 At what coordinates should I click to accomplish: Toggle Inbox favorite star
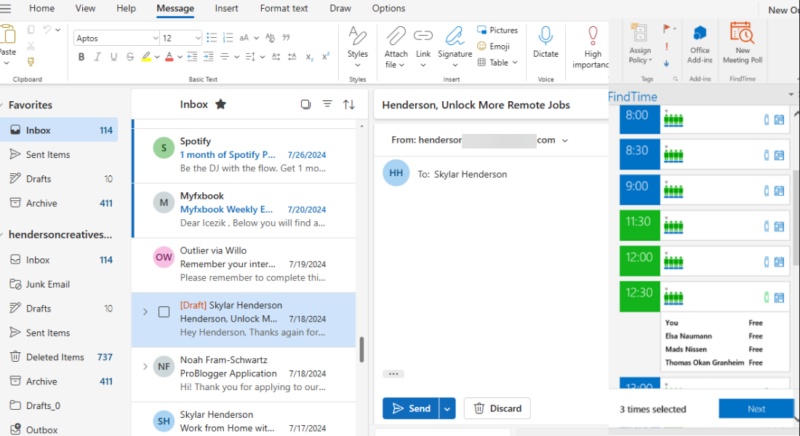220,105
